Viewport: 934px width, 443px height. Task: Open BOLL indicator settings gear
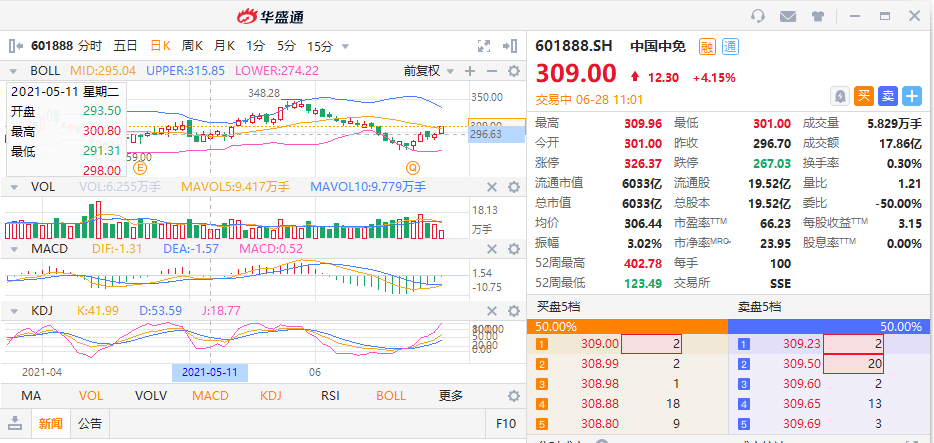(513, 71)
